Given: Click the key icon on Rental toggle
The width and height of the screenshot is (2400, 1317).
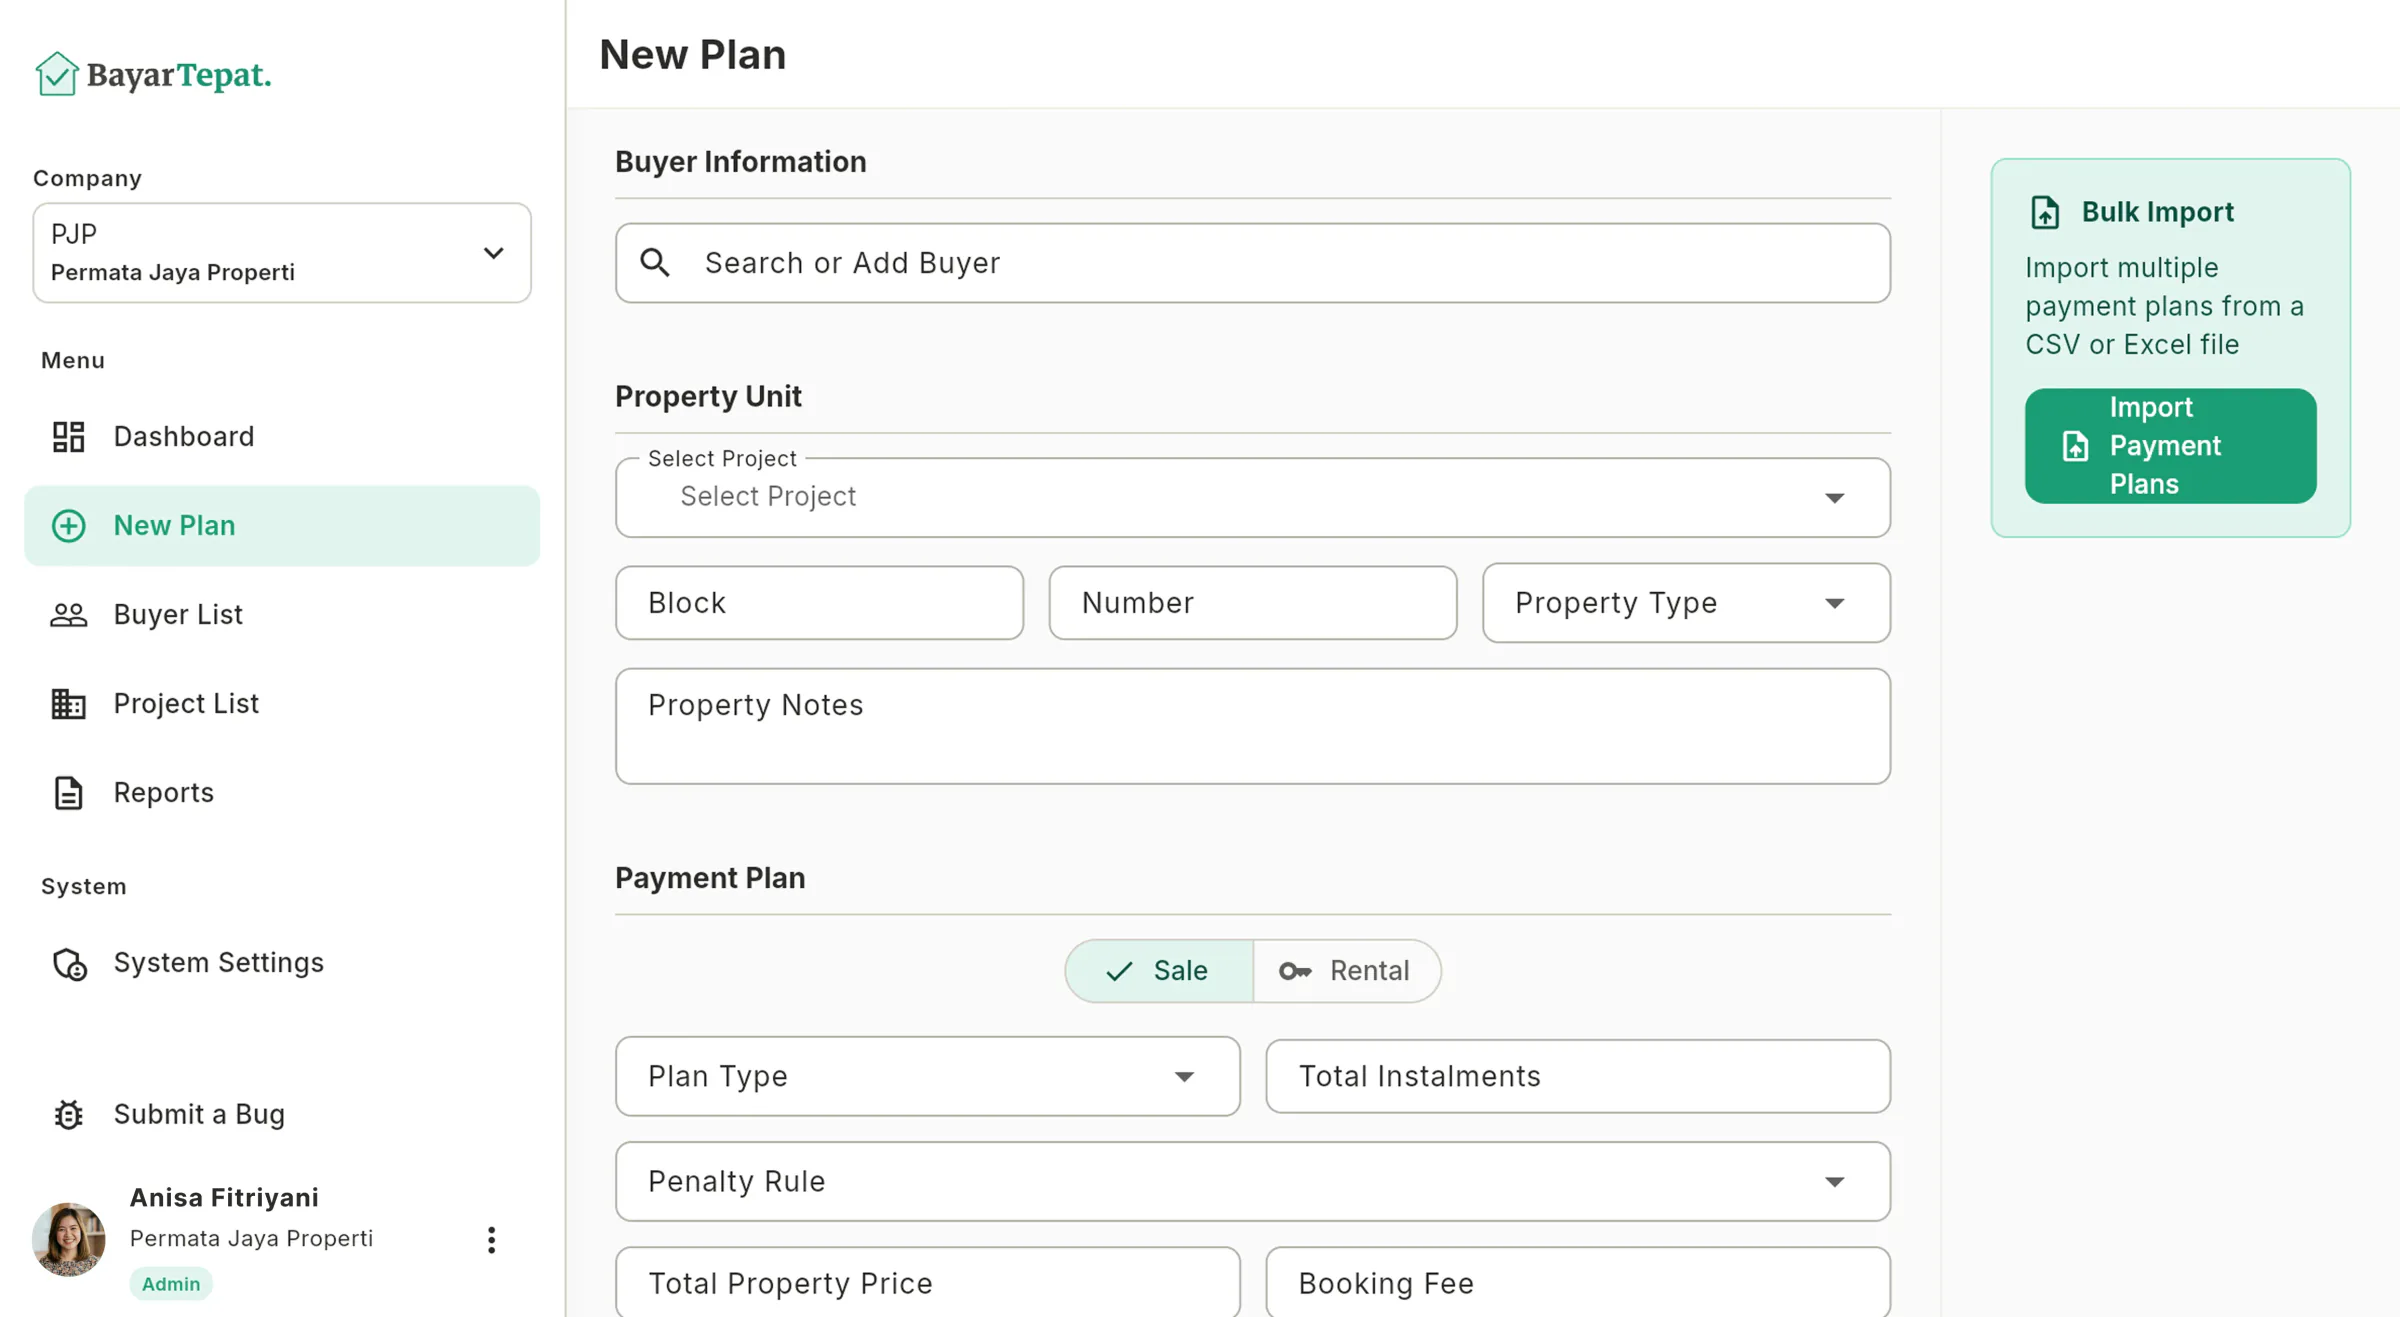Looking at the screenshot, I should coord(1295,971).
